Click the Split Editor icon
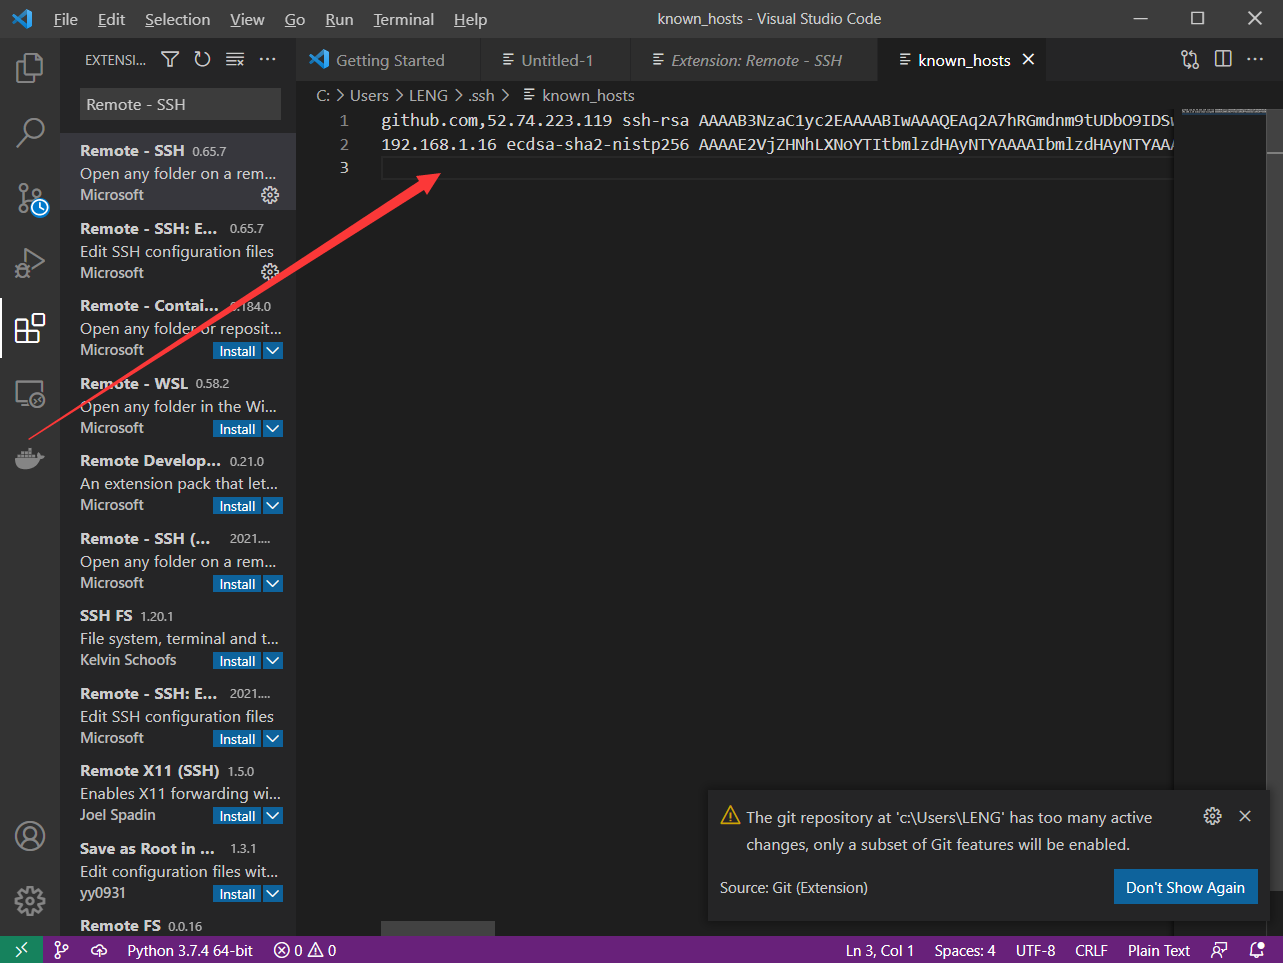 coord(1222,59)
